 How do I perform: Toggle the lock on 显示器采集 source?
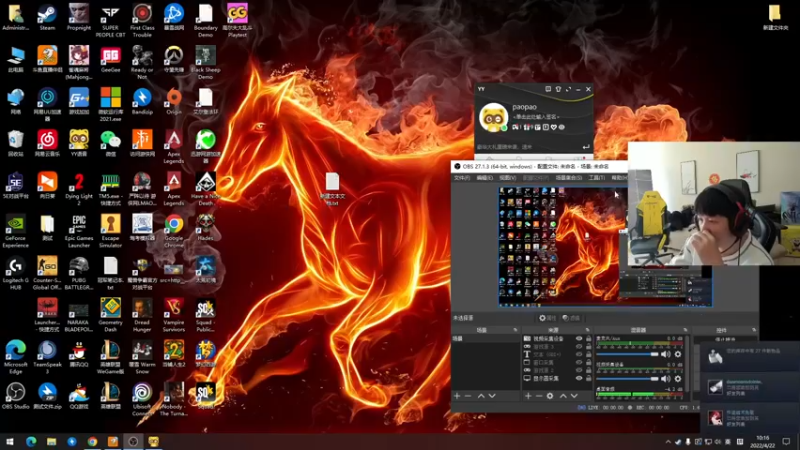coord(588,379)
